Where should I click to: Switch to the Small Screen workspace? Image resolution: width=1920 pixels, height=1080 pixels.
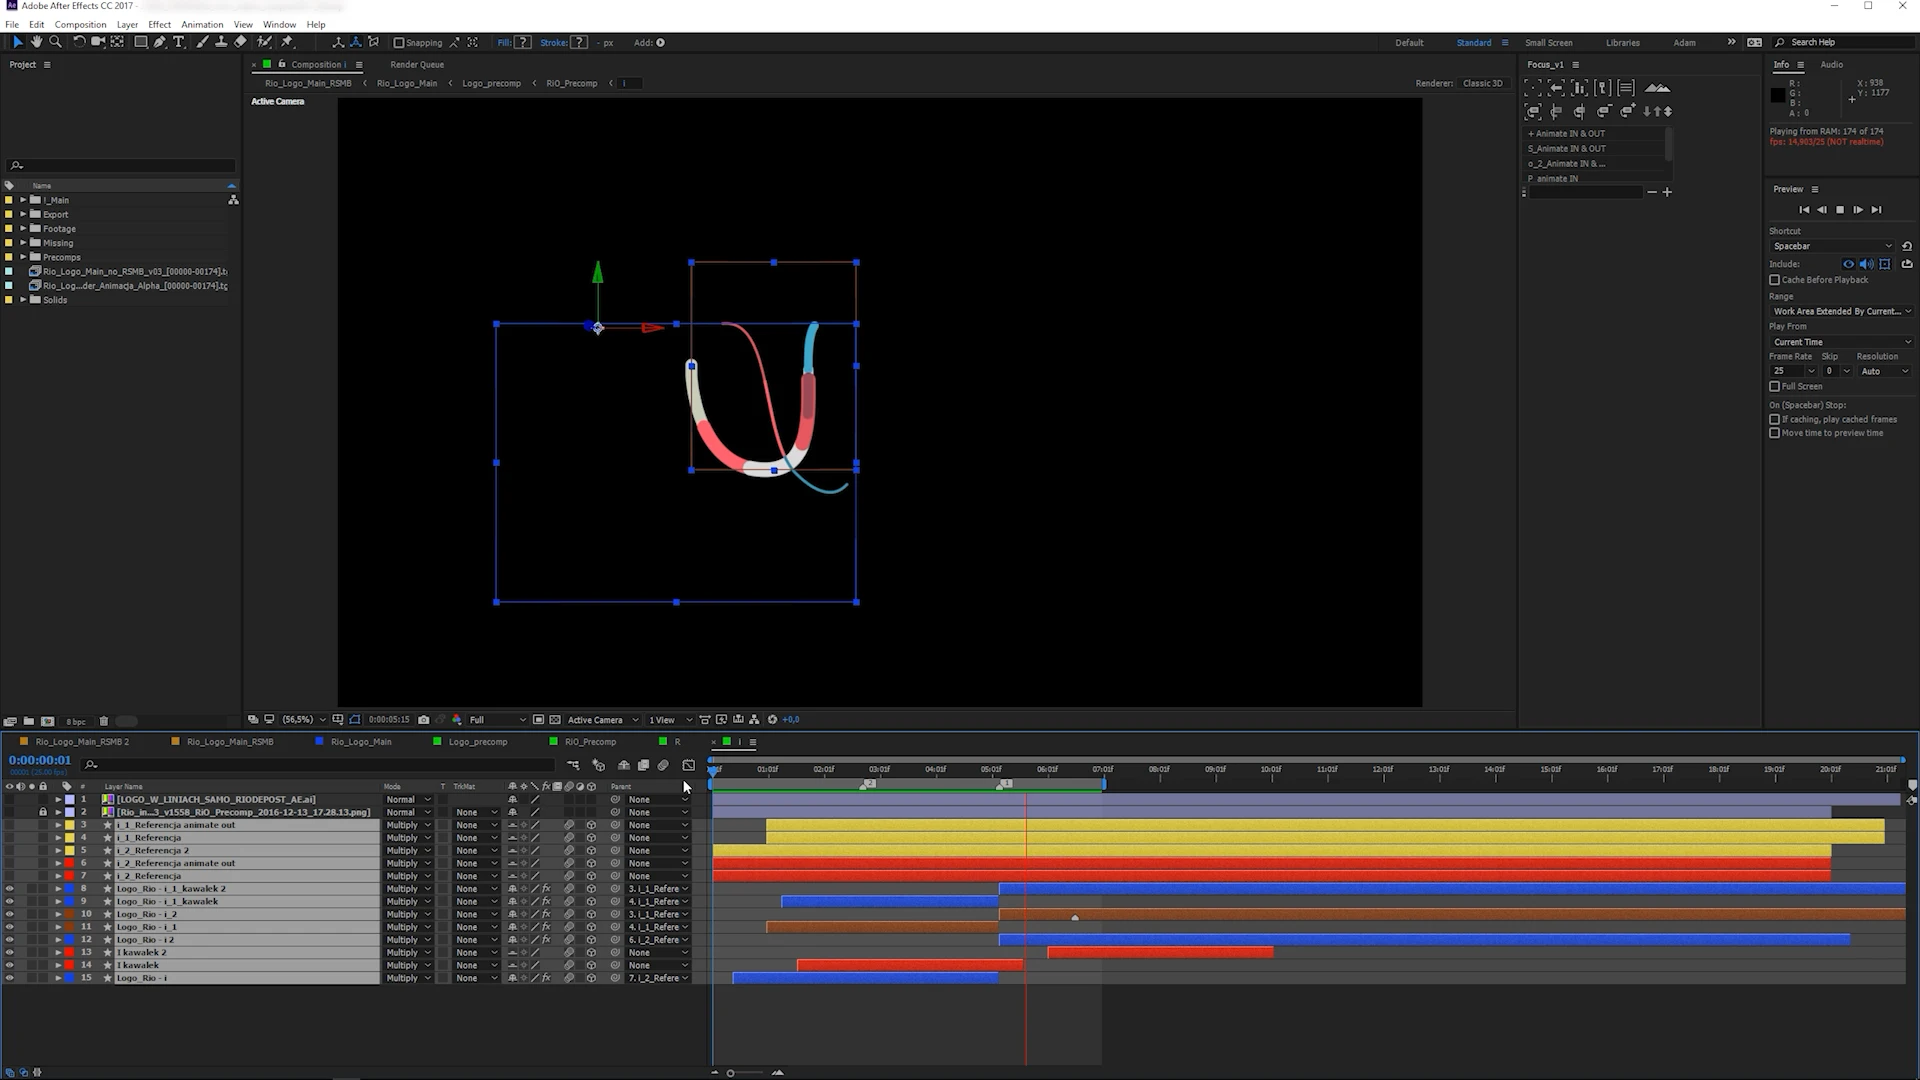pyautogui.click(x=1548, y=43)
